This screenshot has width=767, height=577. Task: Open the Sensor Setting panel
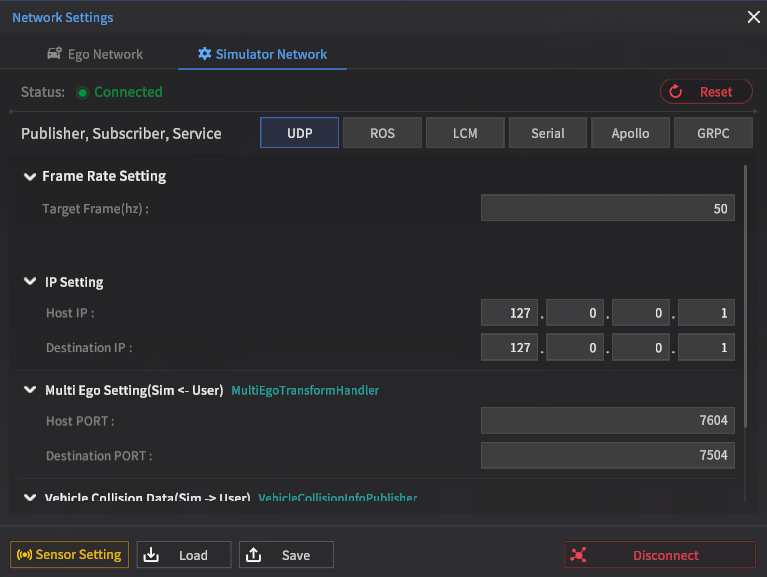(x=70, y=555)
